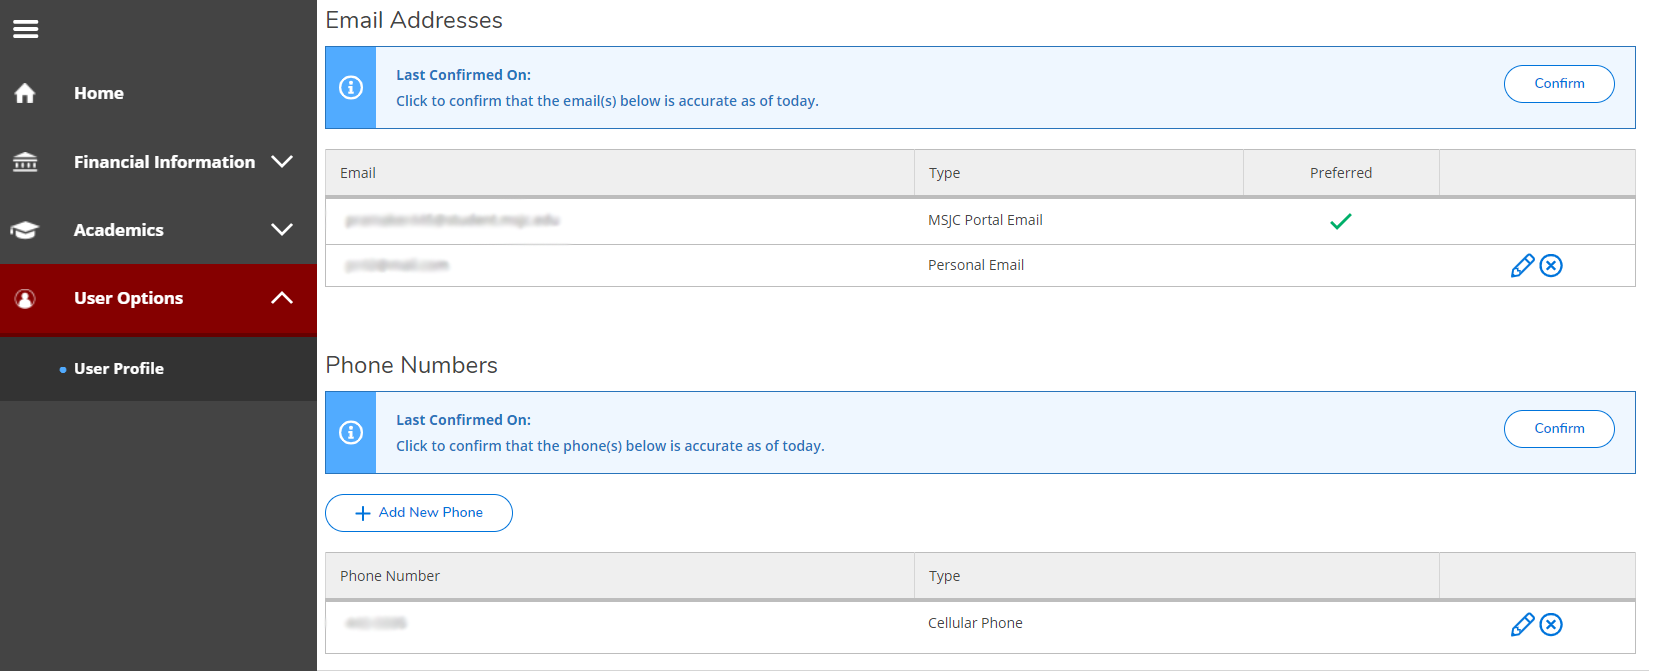1653x671 pixels.
Task: Click the Academics graduation cap icon
Action: (x=25, y=230)
